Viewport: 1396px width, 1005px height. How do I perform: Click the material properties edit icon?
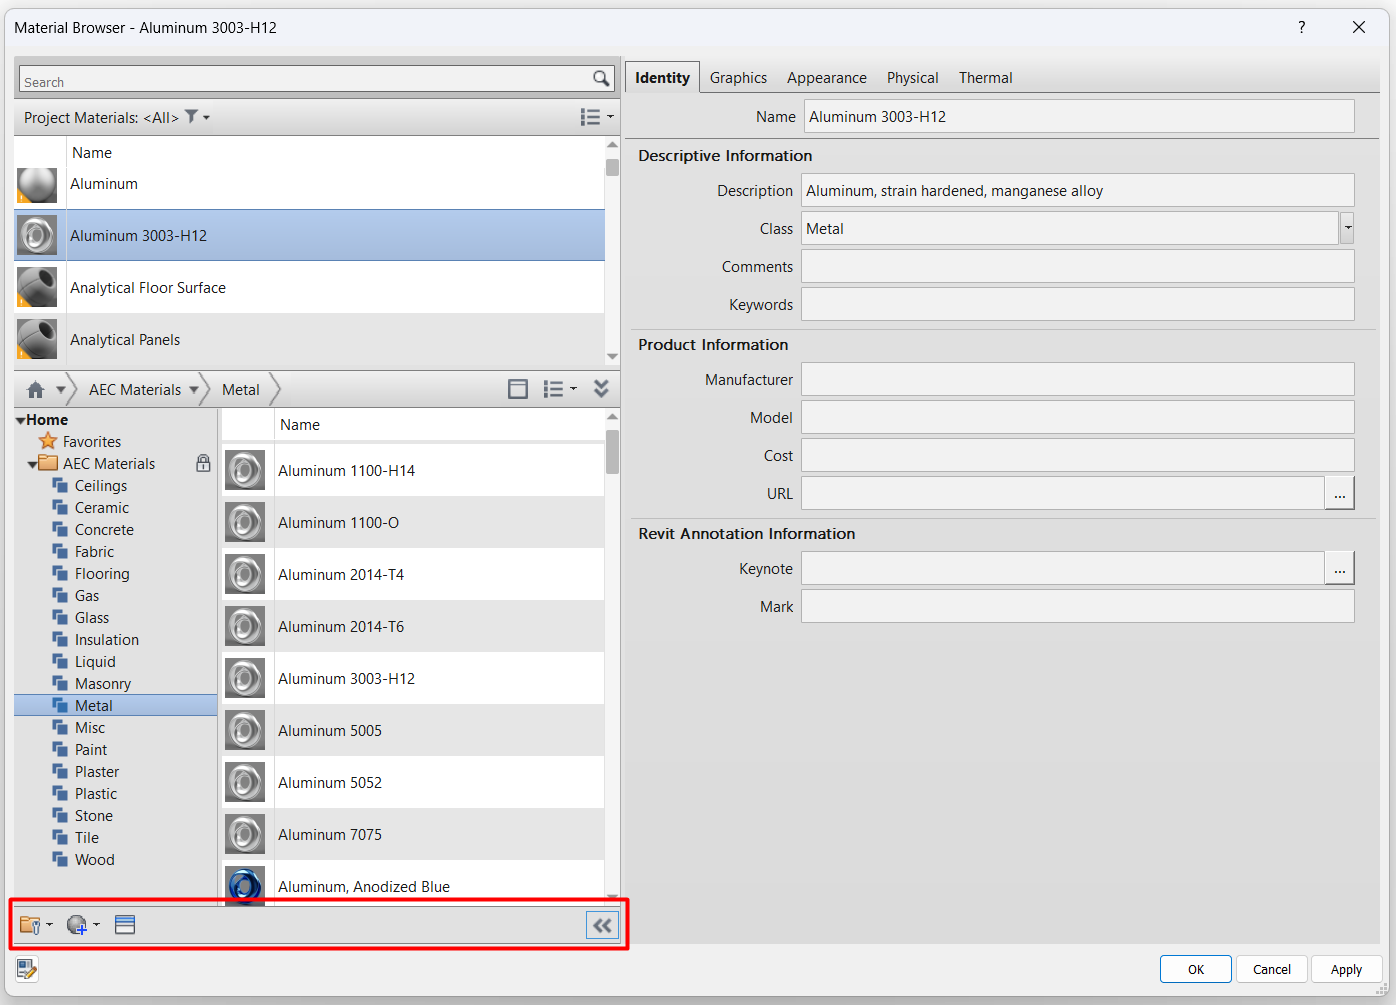[x=27, y=968]
